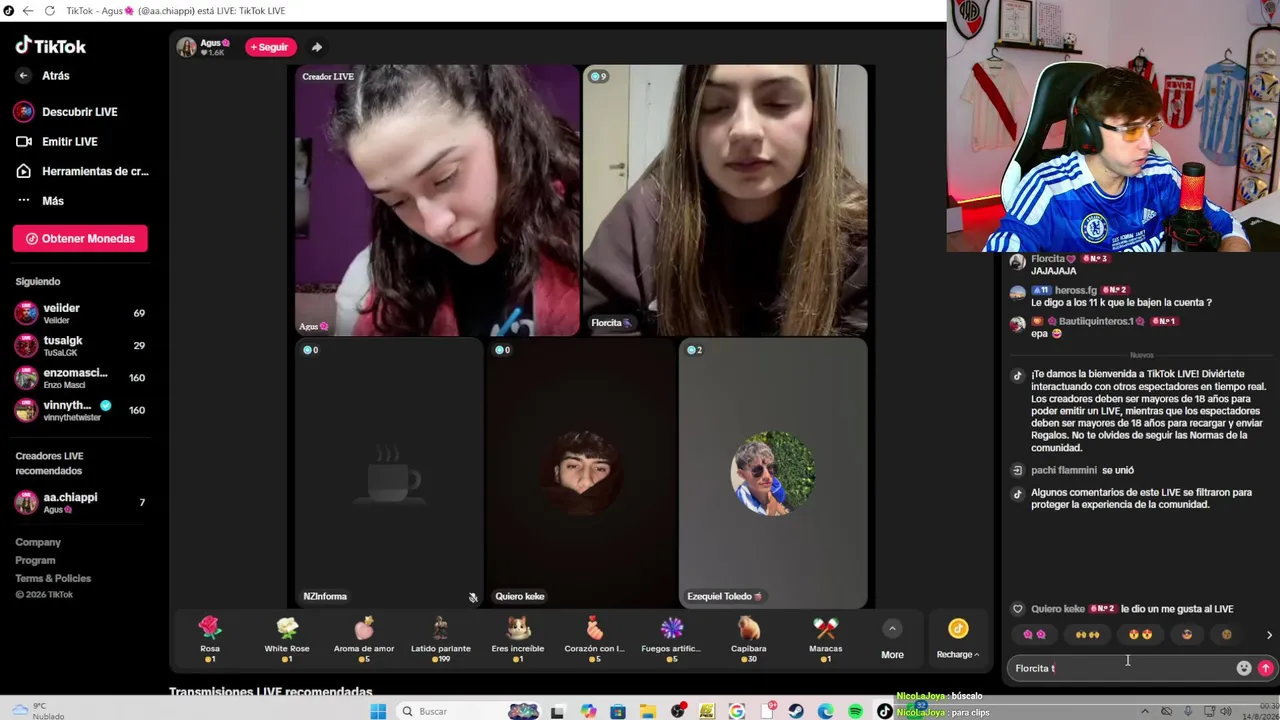Send a Maracas gift
Viewport: 1280px width, 720px height.
(826, 639)
